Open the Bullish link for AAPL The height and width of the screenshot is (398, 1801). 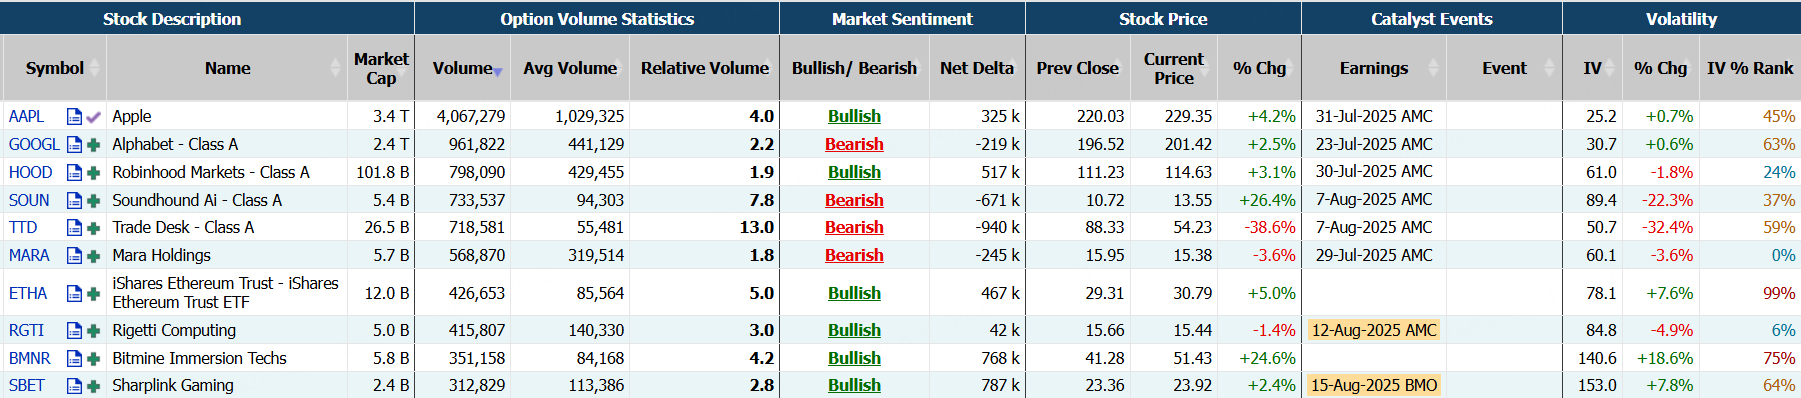pos(854,117)
